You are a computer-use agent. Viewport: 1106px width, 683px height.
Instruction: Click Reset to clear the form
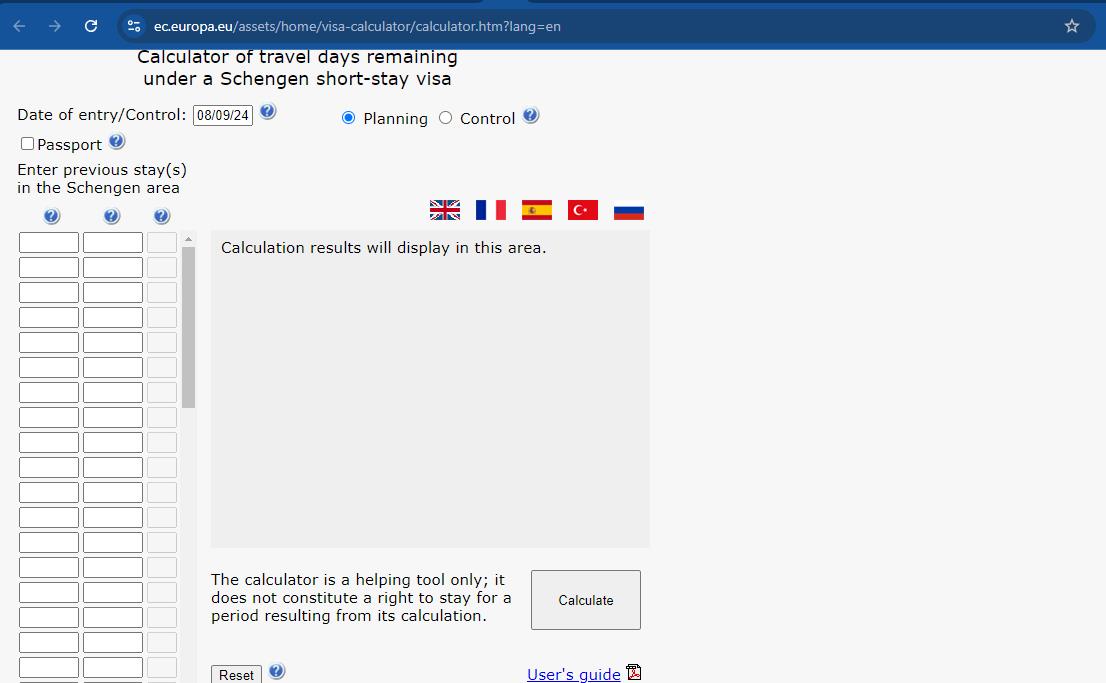(236, 675)
